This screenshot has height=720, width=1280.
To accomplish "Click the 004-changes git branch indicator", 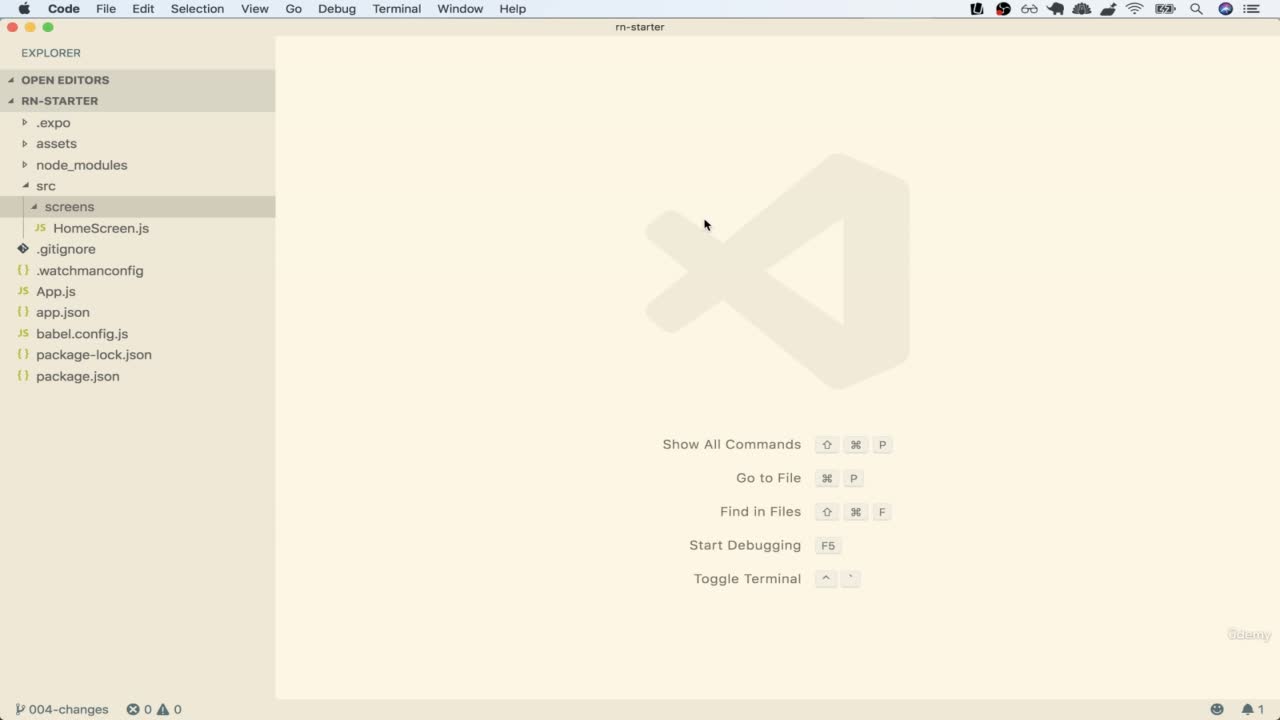I will tap(62, 710).
